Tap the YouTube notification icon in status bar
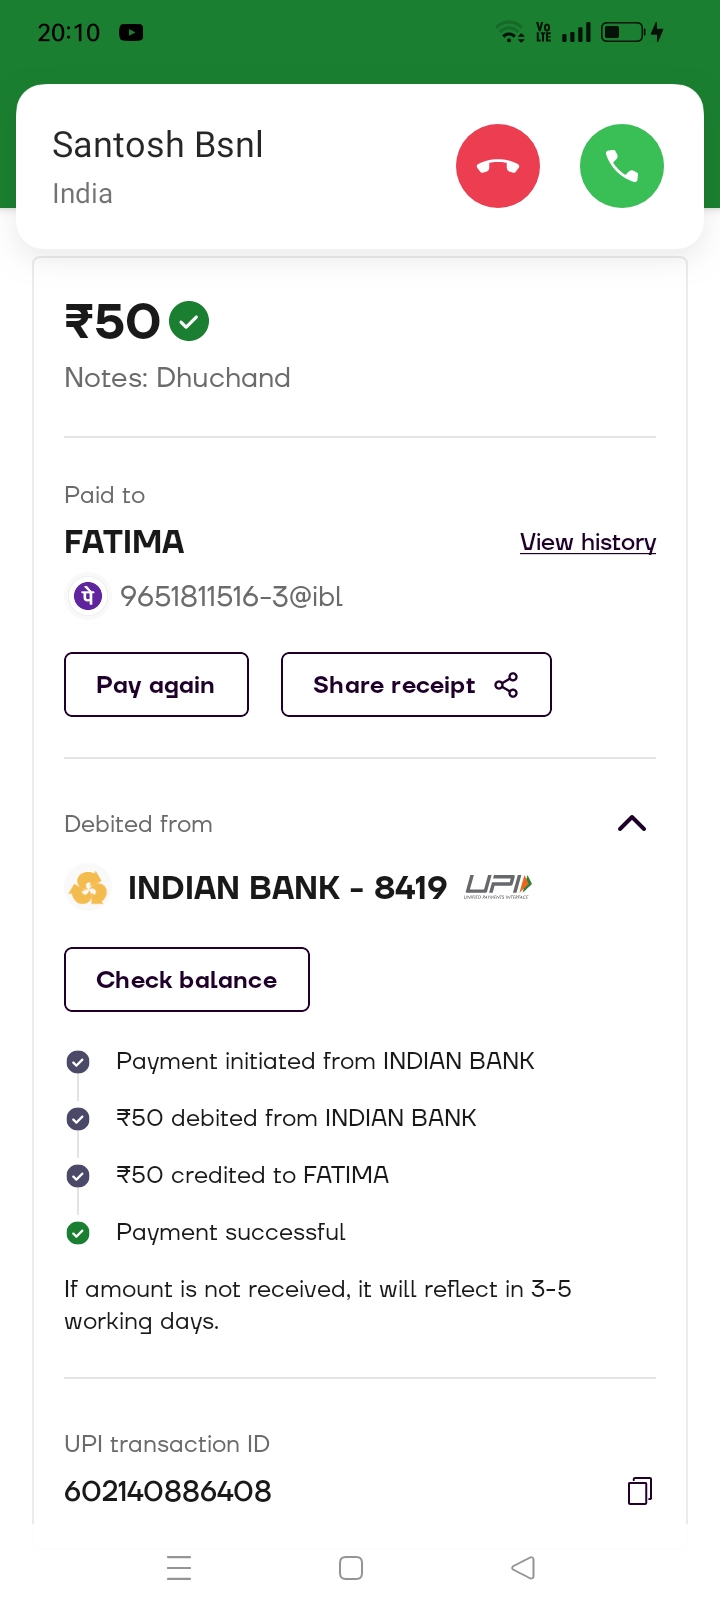The height and width of the screenshot is (1612, 720). point(131,32)
